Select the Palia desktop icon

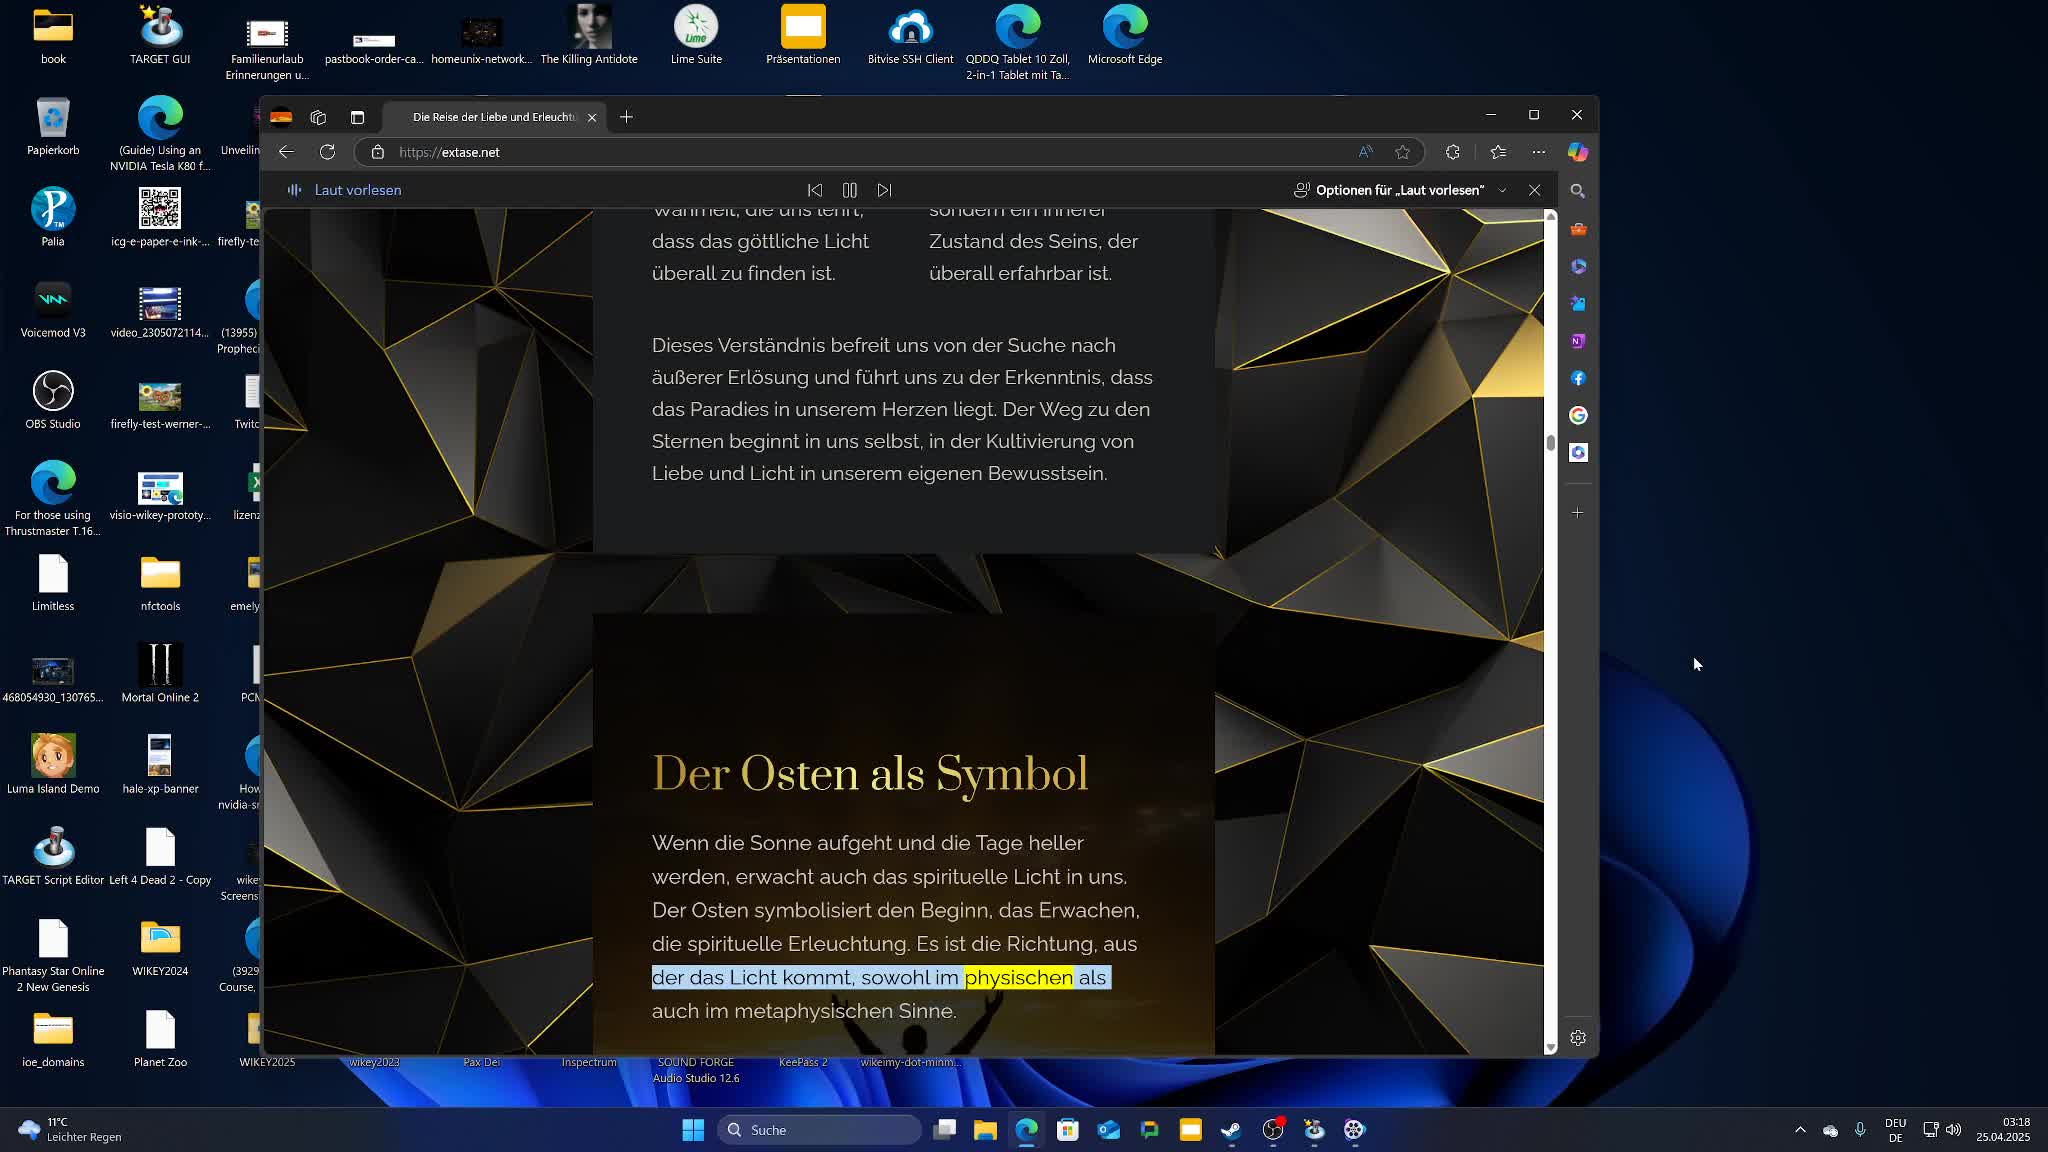pyautogui.click(x=53, y=218)
